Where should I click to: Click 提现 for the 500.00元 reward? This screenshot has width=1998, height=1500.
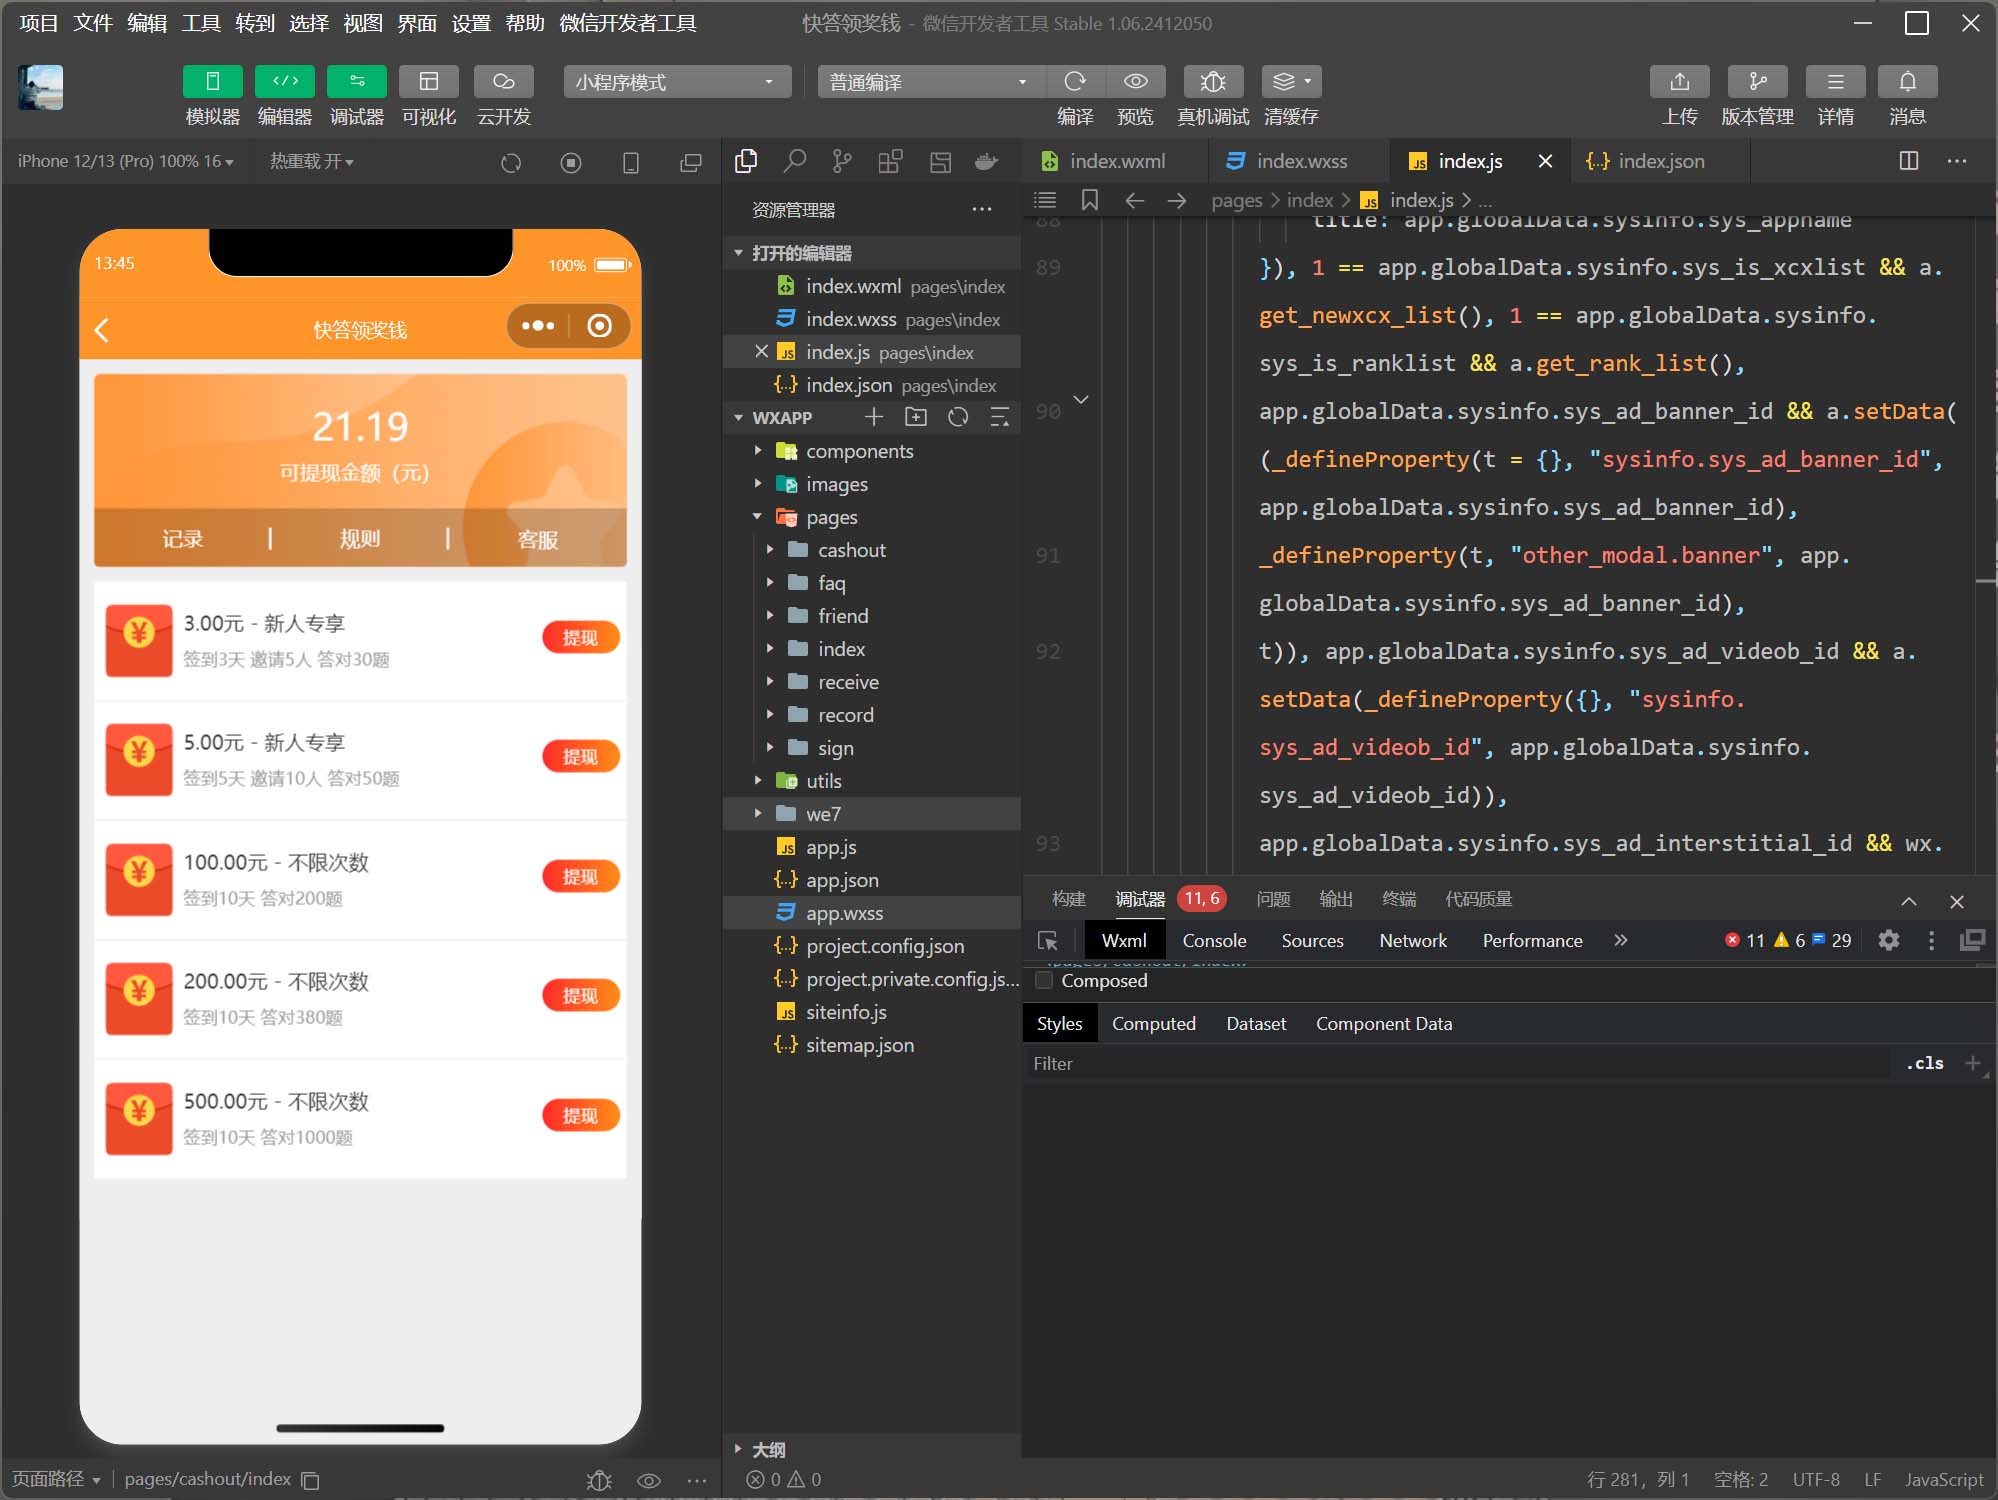[x=581, y=1115]
